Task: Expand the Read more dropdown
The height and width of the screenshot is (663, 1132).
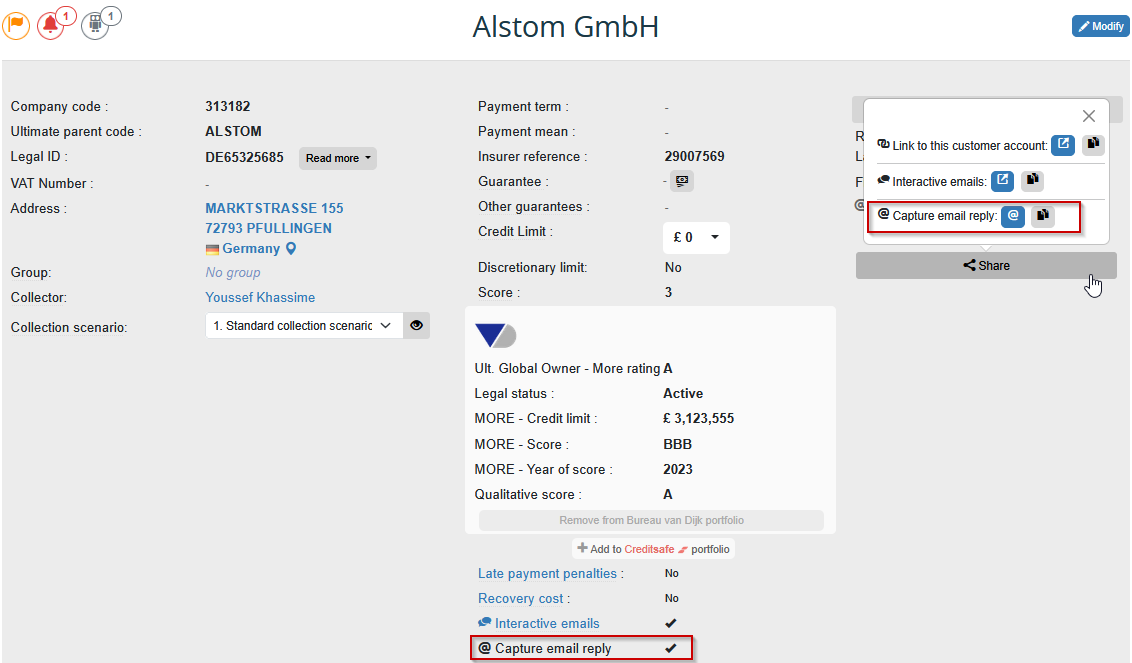Action: pos(338,158)
